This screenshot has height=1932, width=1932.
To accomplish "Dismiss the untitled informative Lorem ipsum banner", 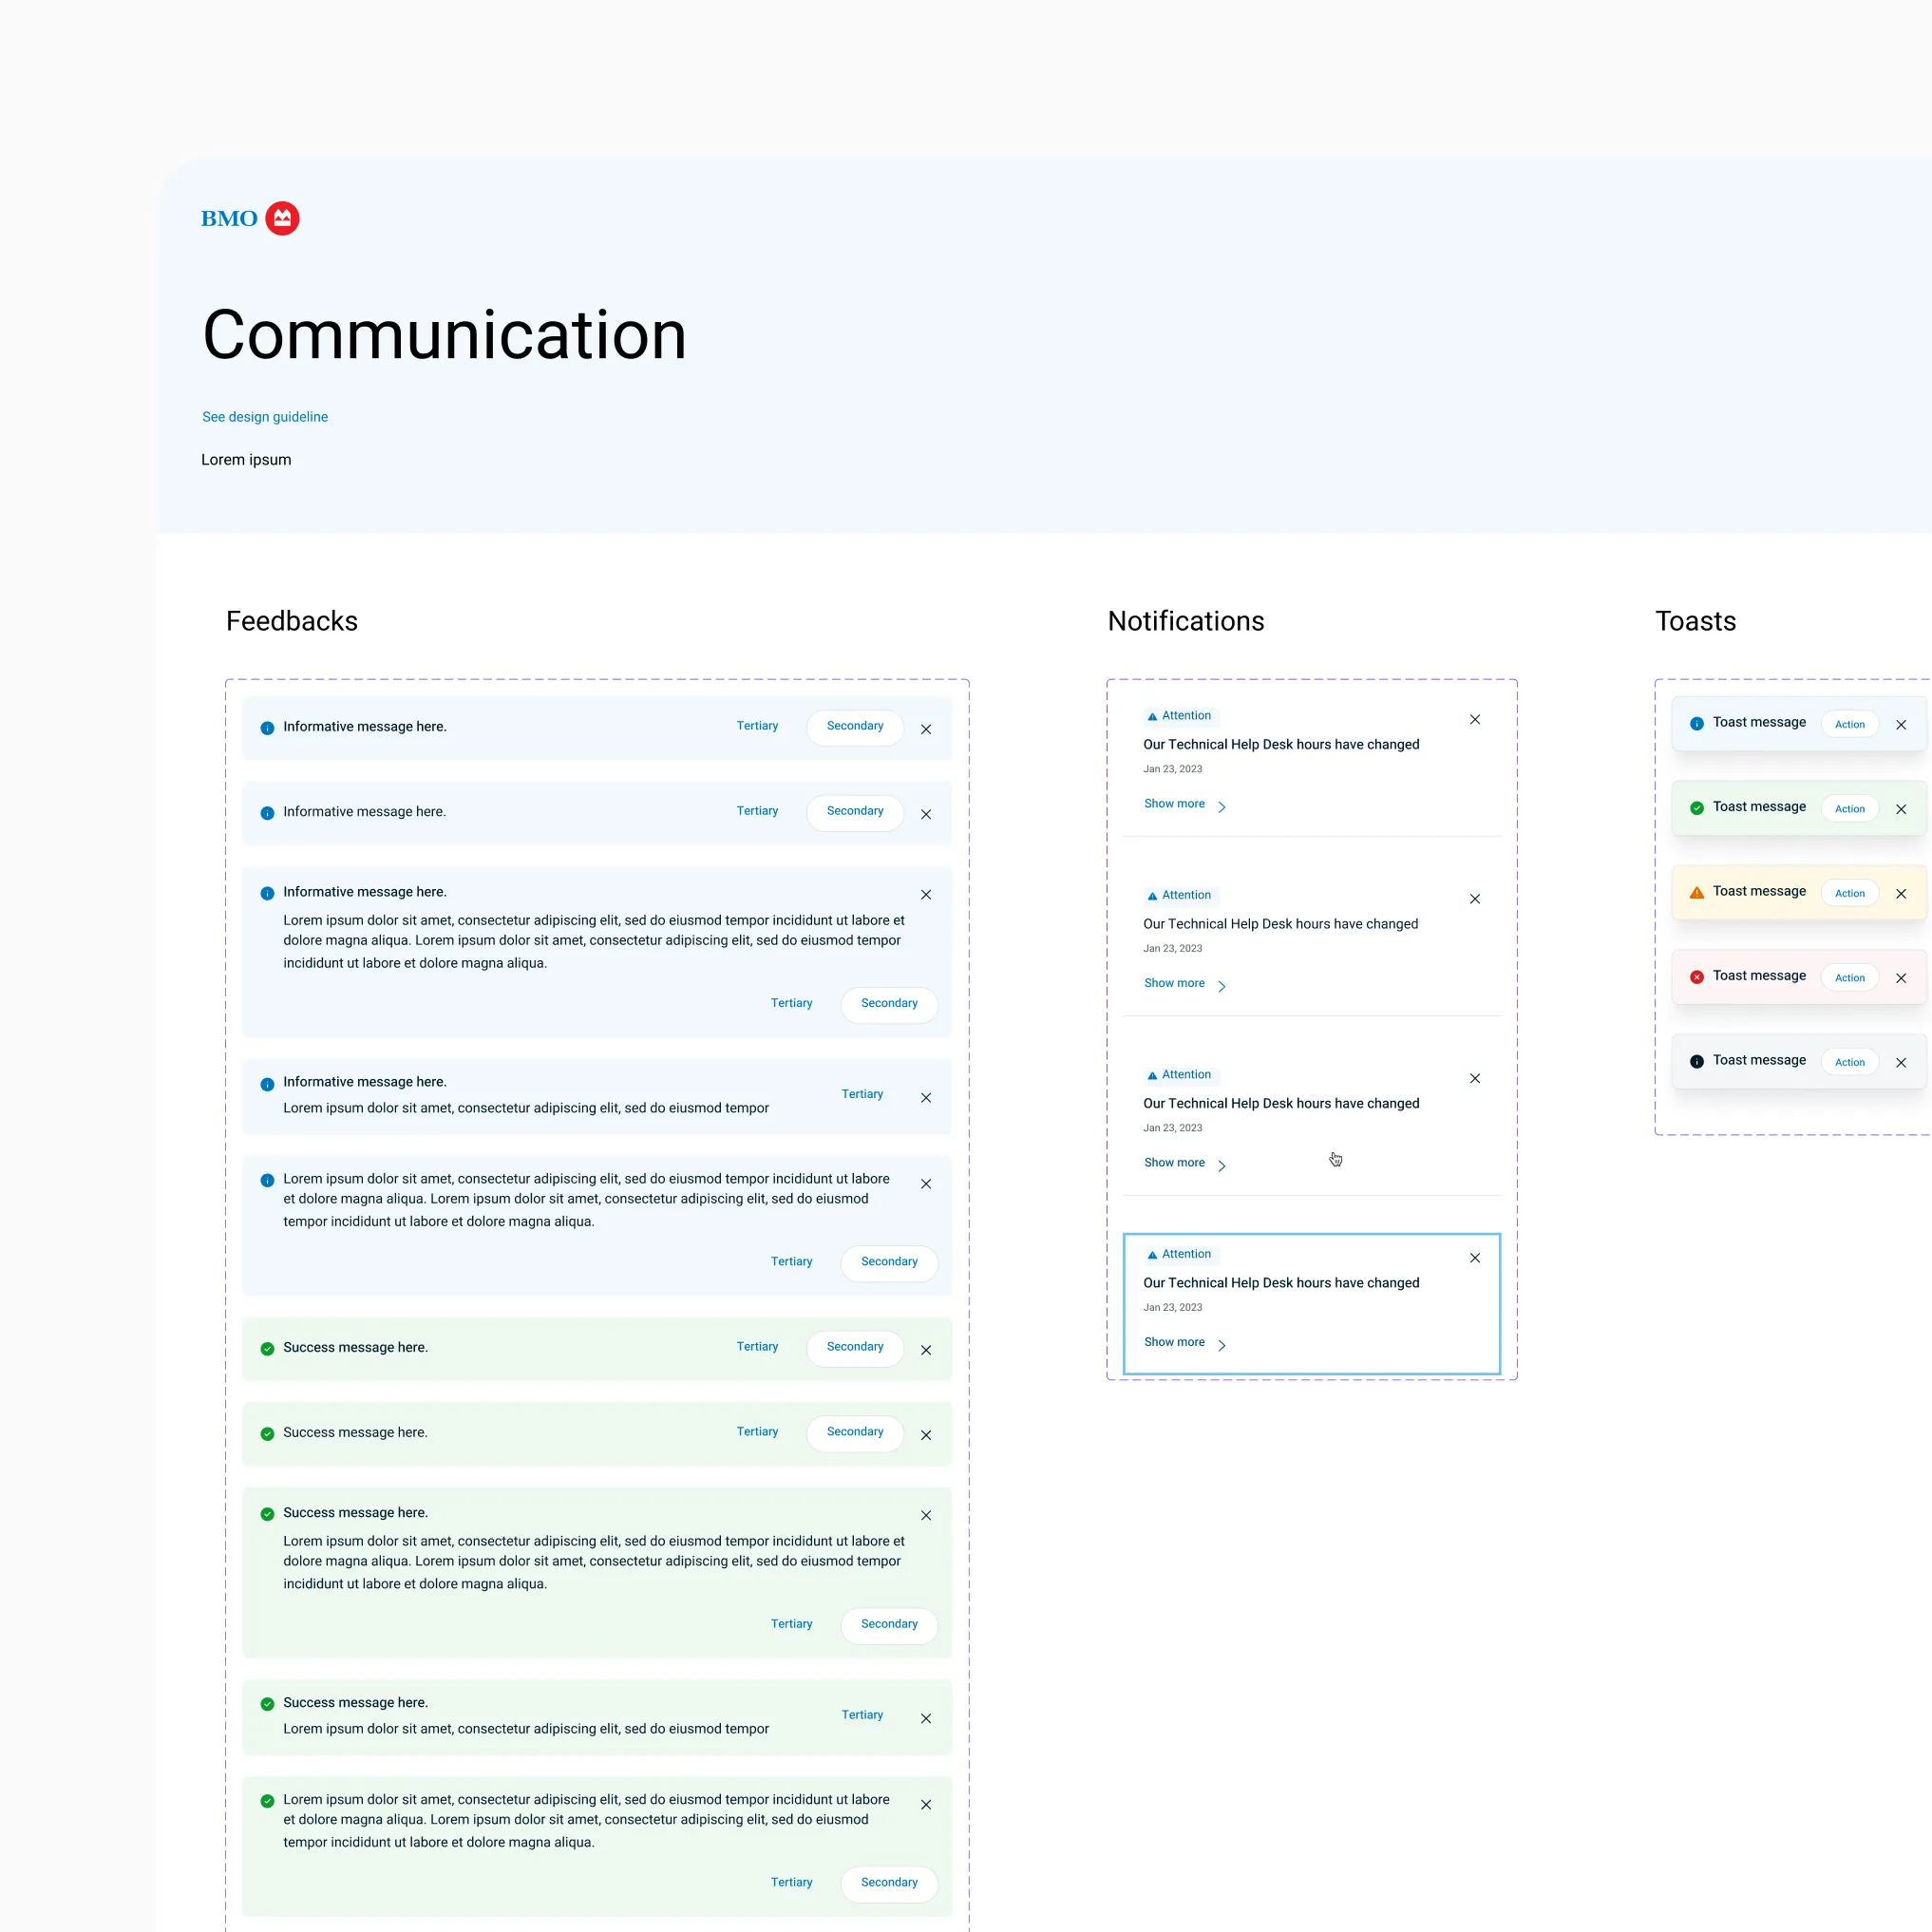I will (926, 1184).
